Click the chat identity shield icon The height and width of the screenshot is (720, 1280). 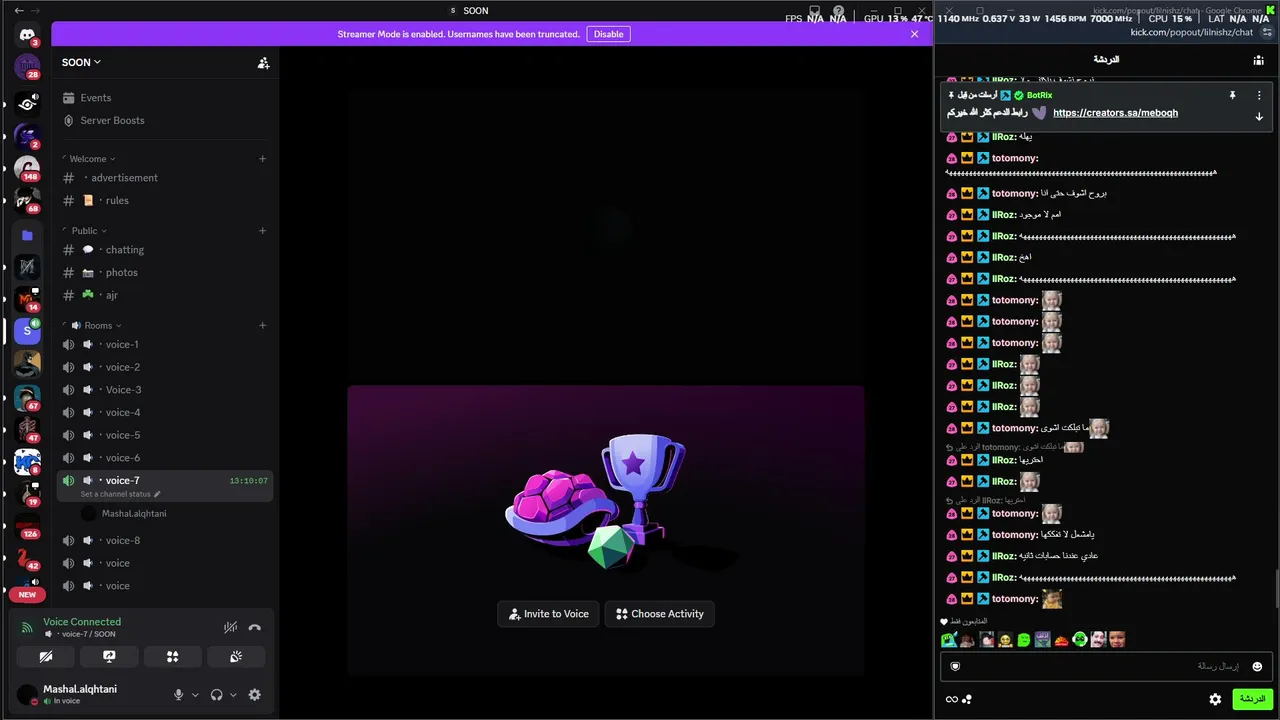pyautogui.click(x=955, y=666)
